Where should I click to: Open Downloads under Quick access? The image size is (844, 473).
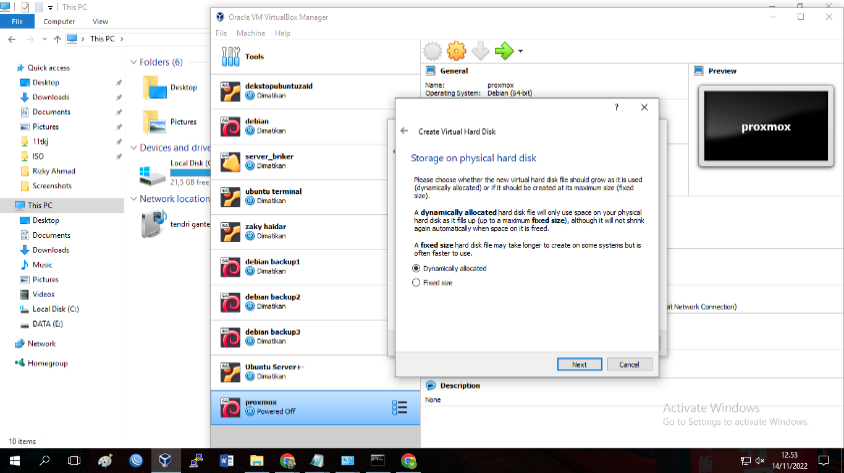[x=51, y=97]
